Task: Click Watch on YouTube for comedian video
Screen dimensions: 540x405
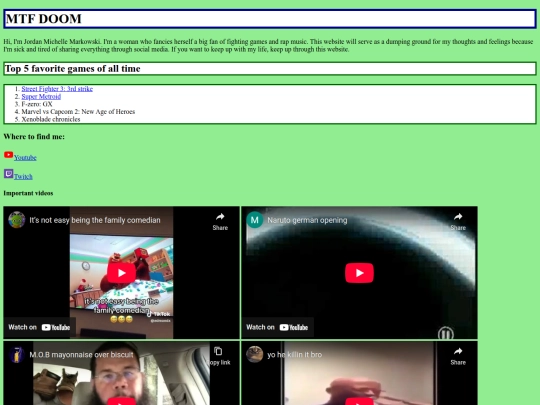Action: tap(39, 328)
